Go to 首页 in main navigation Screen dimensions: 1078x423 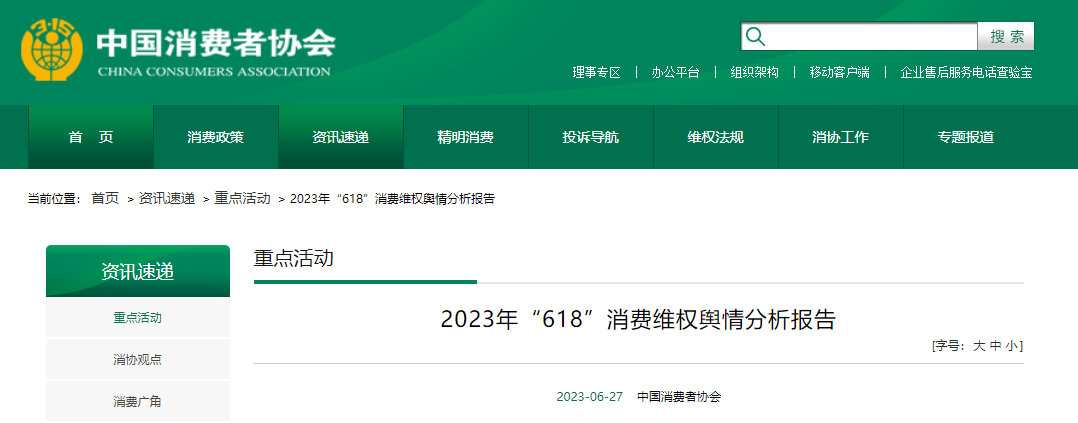[91, 137]
